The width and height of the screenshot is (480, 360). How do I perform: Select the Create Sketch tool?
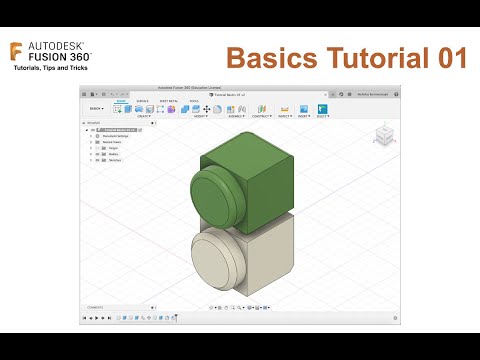tap(117, 109)
